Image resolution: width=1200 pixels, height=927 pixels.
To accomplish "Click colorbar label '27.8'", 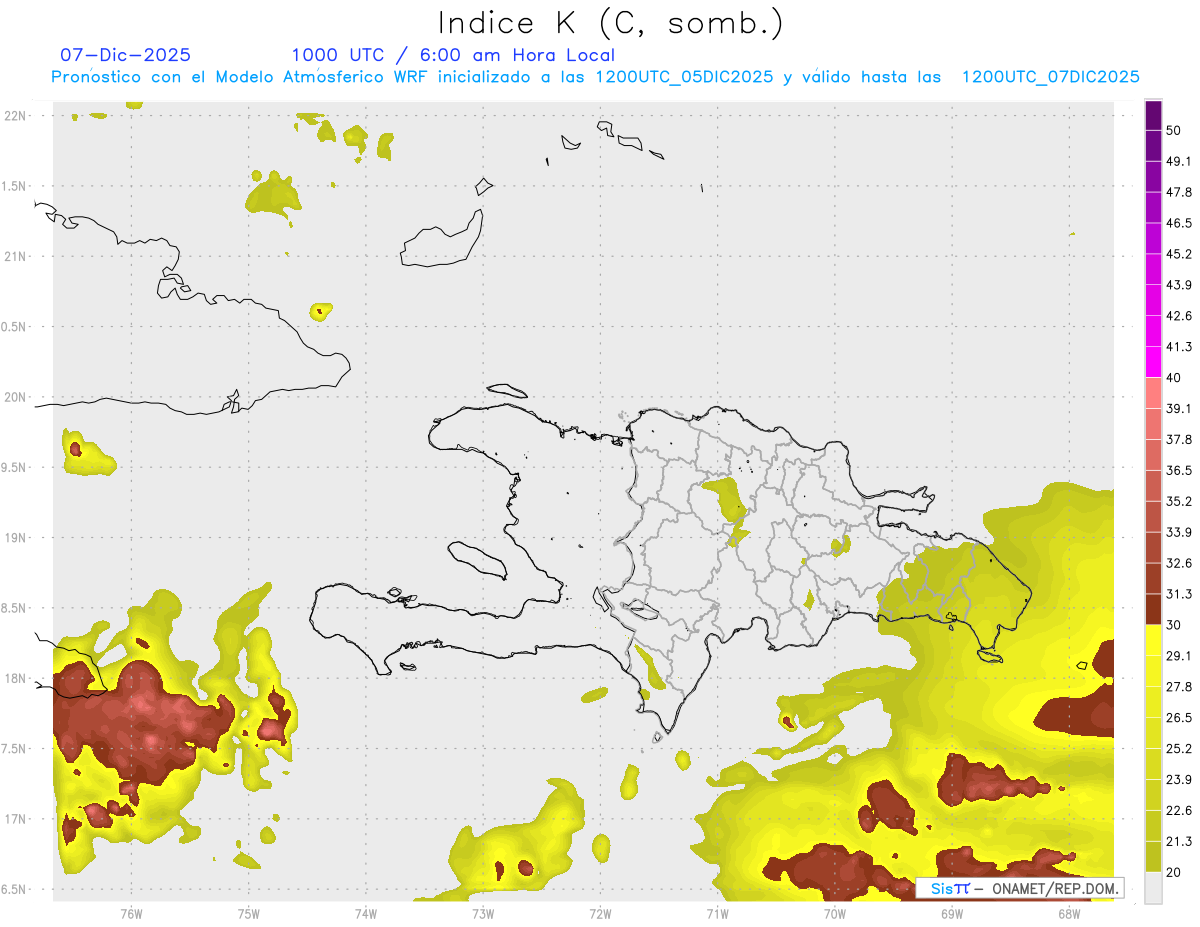I will point(1179,687).
